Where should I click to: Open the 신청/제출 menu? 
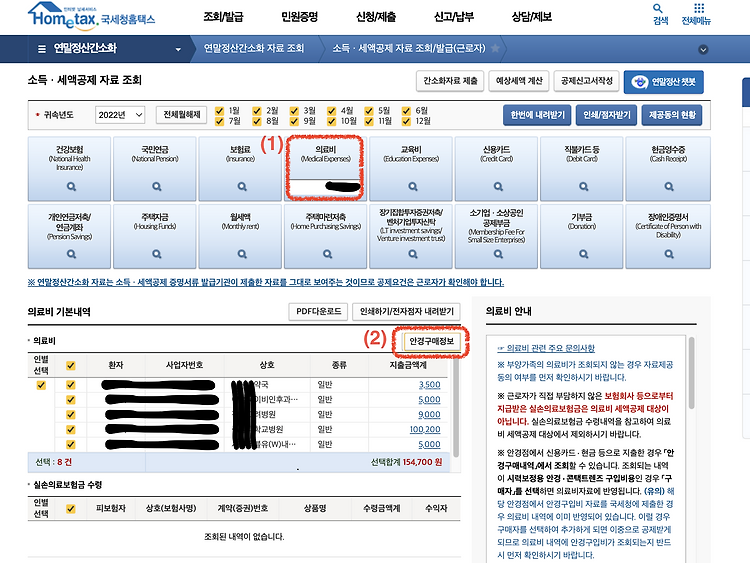[x=376, y=17]
